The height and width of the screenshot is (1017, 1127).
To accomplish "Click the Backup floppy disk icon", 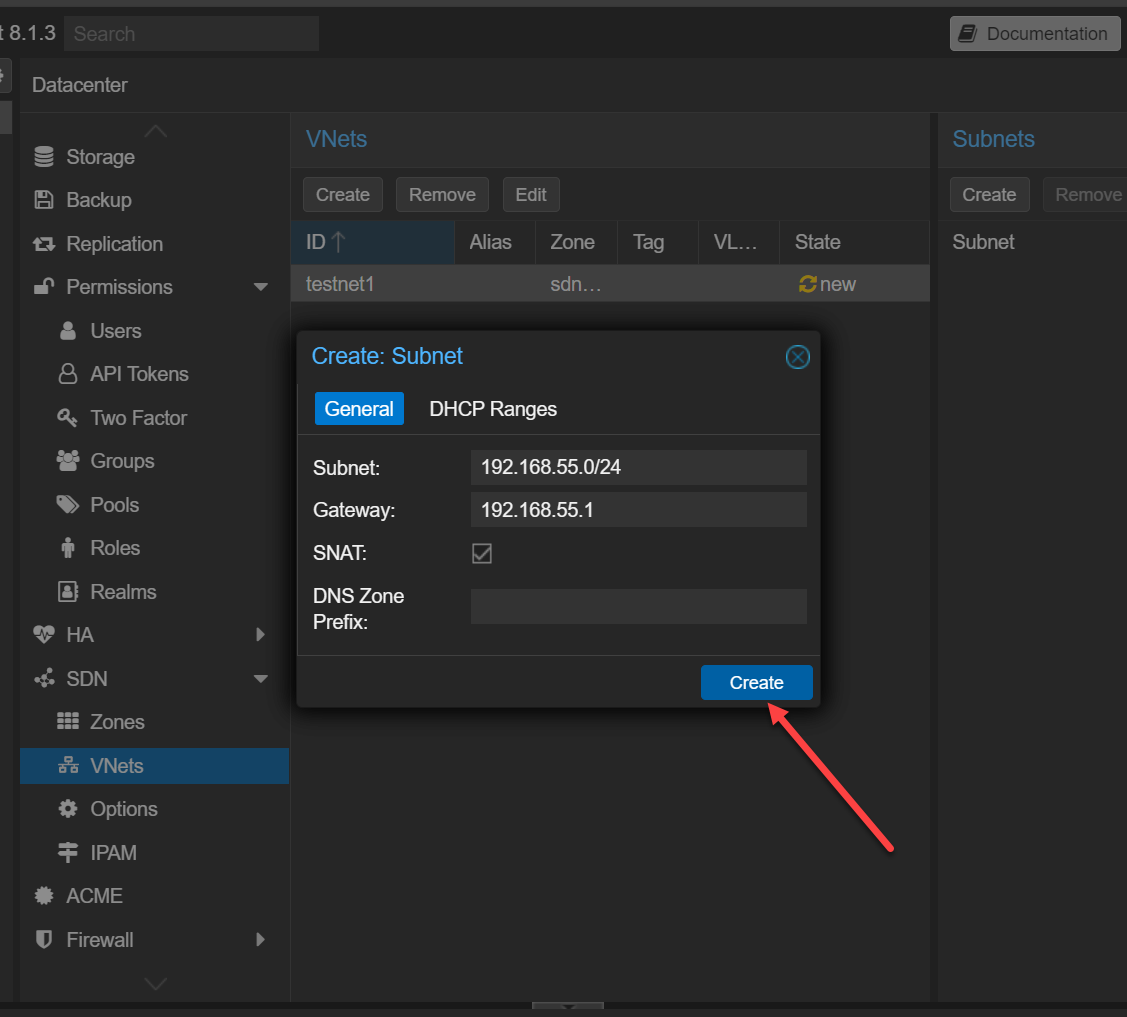I will coord(44,200).
